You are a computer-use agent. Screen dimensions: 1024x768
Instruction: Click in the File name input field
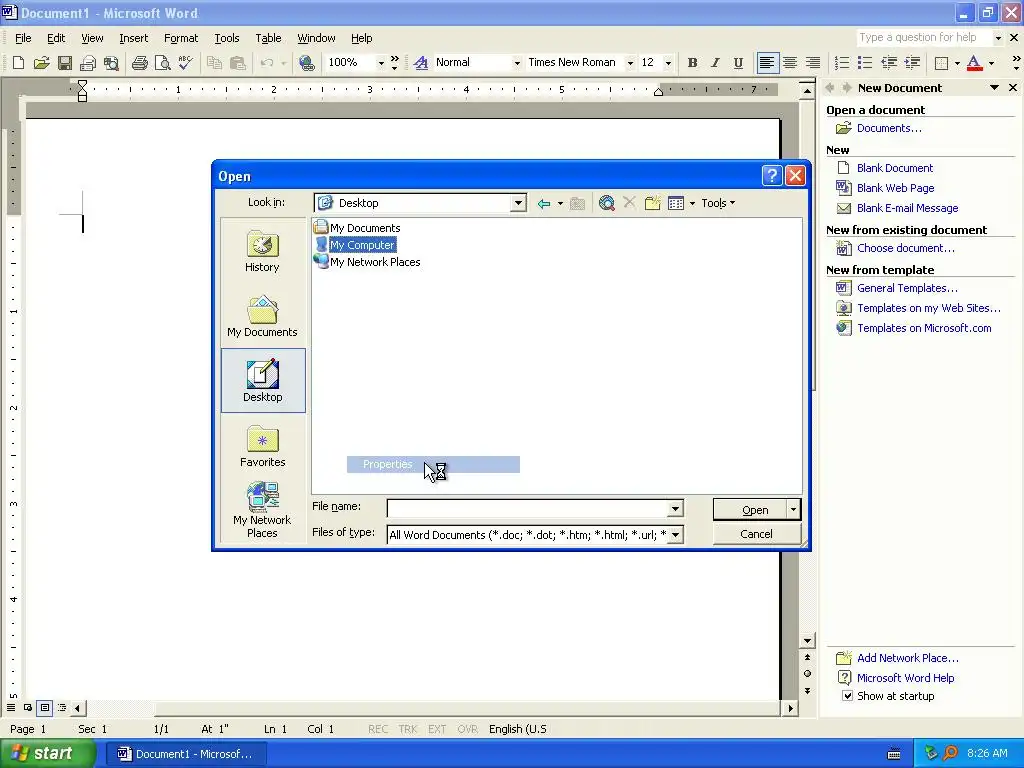pyautogui.click(x=528, y=508)
